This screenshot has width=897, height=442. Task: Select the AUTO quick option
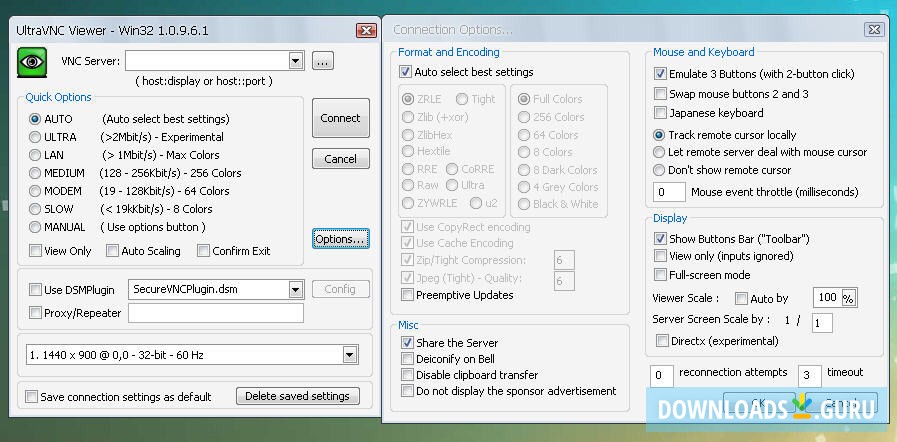pos(35,119)
